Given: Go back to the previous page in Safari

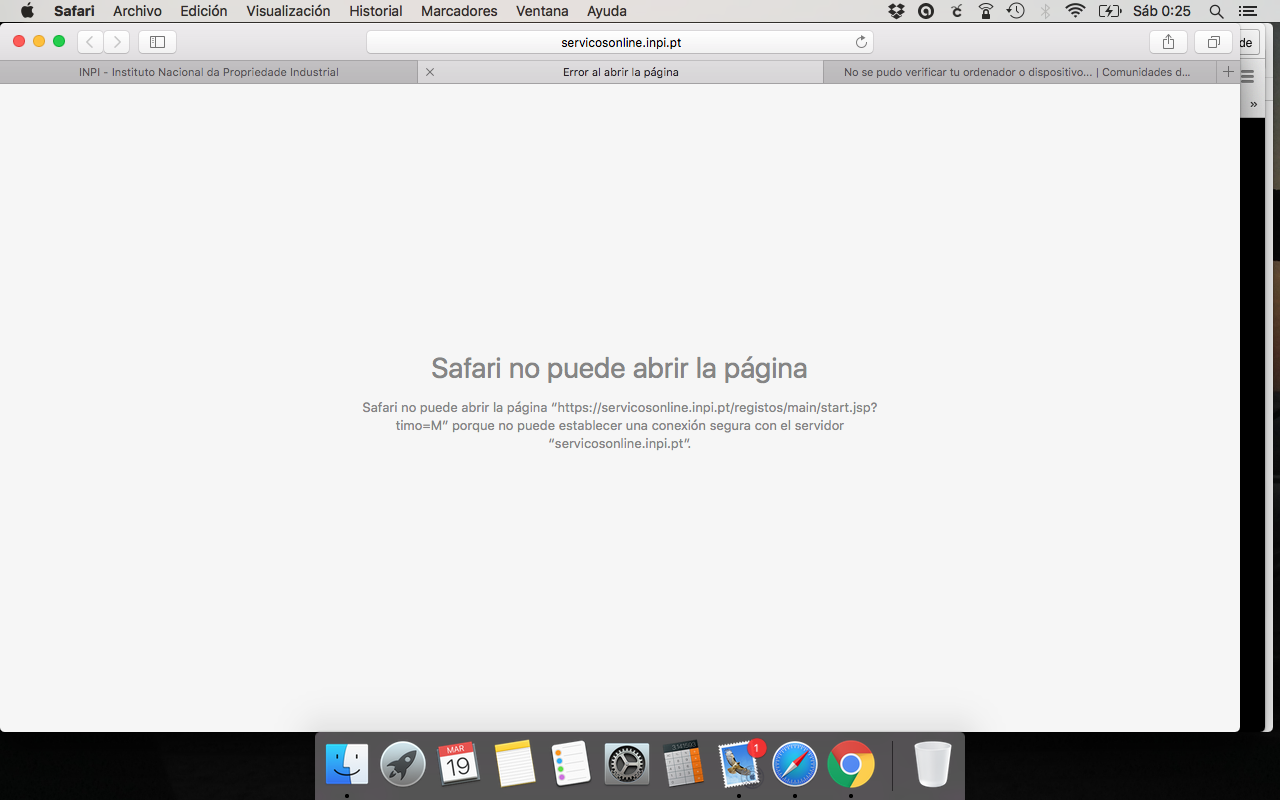Looking at the screenshot, I should tap(91, 42).
